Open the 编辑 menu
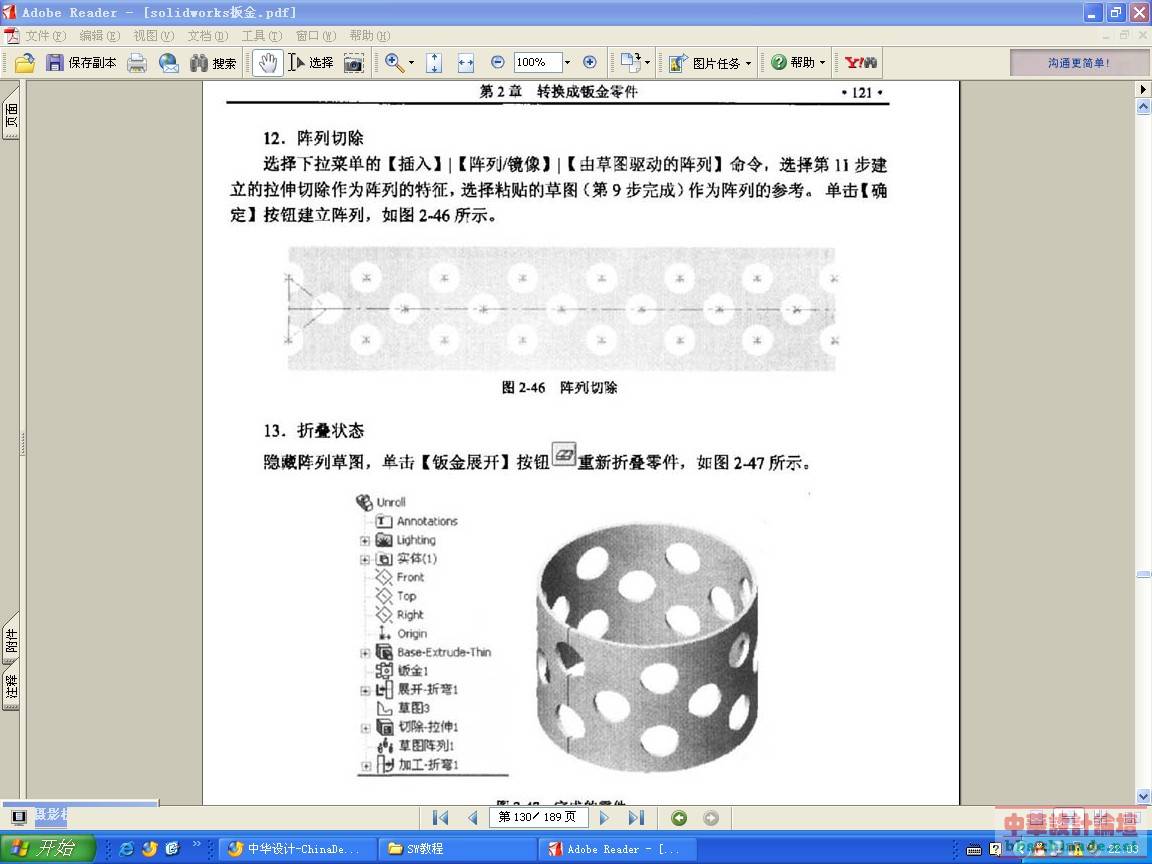The image size is (1152, 864). 99,35
